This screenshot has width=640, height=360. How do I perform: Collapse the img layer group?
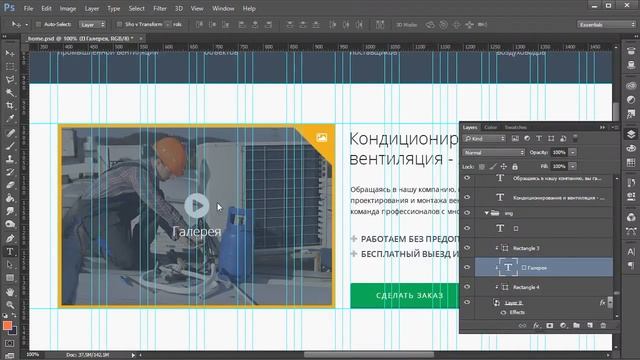click(x=487, y=213)
